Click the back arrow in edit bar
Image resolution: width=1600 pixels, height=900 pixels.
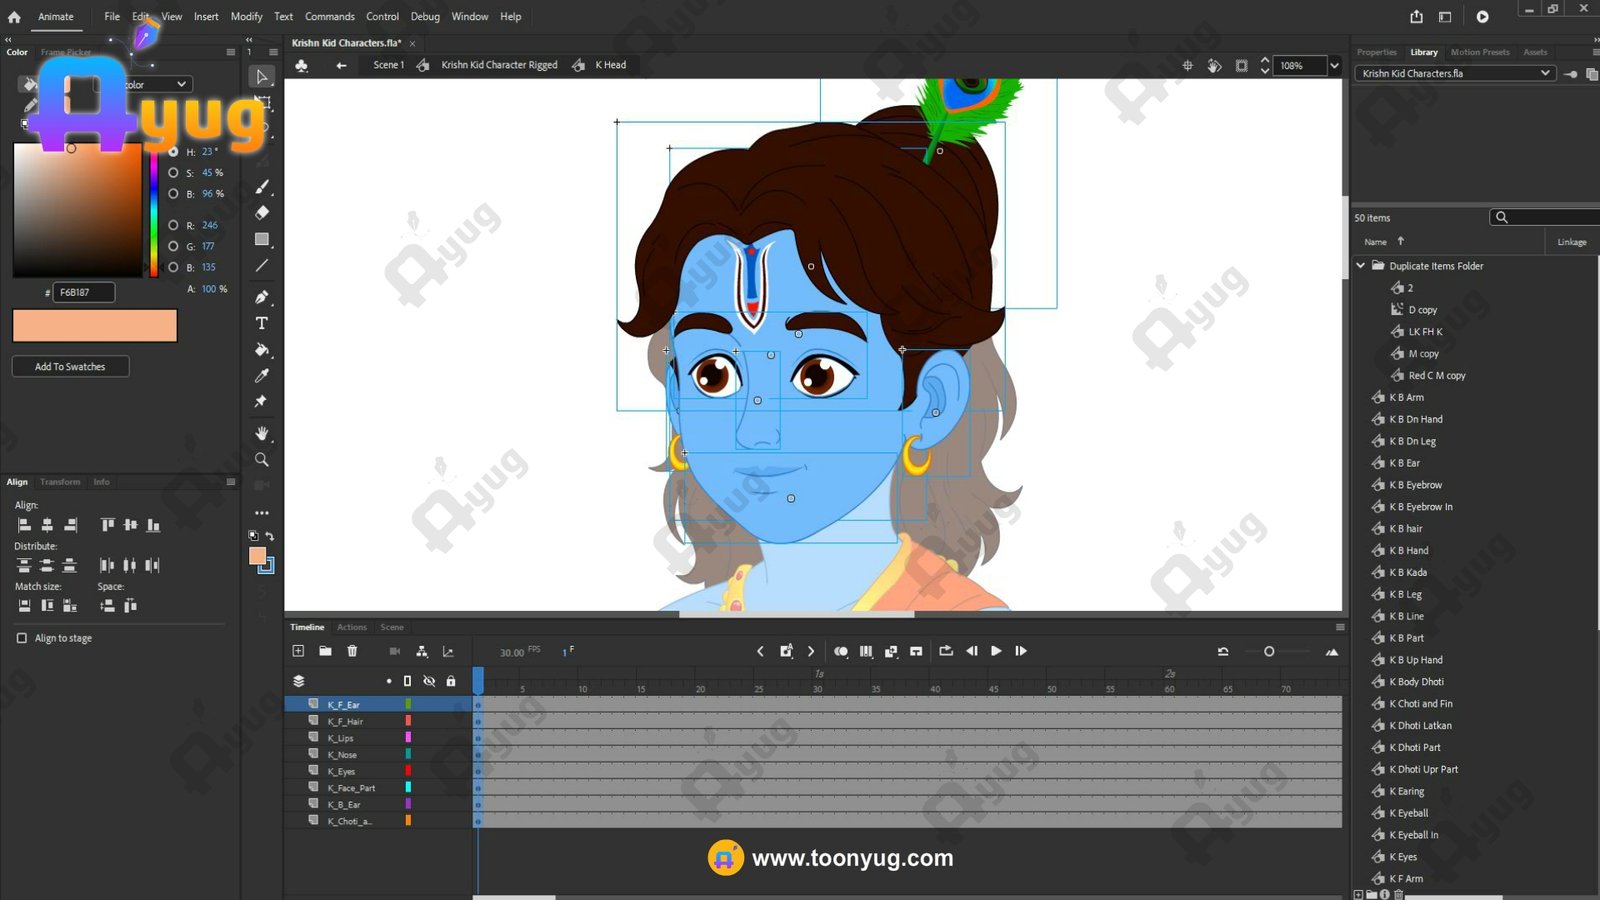(341, 65)
